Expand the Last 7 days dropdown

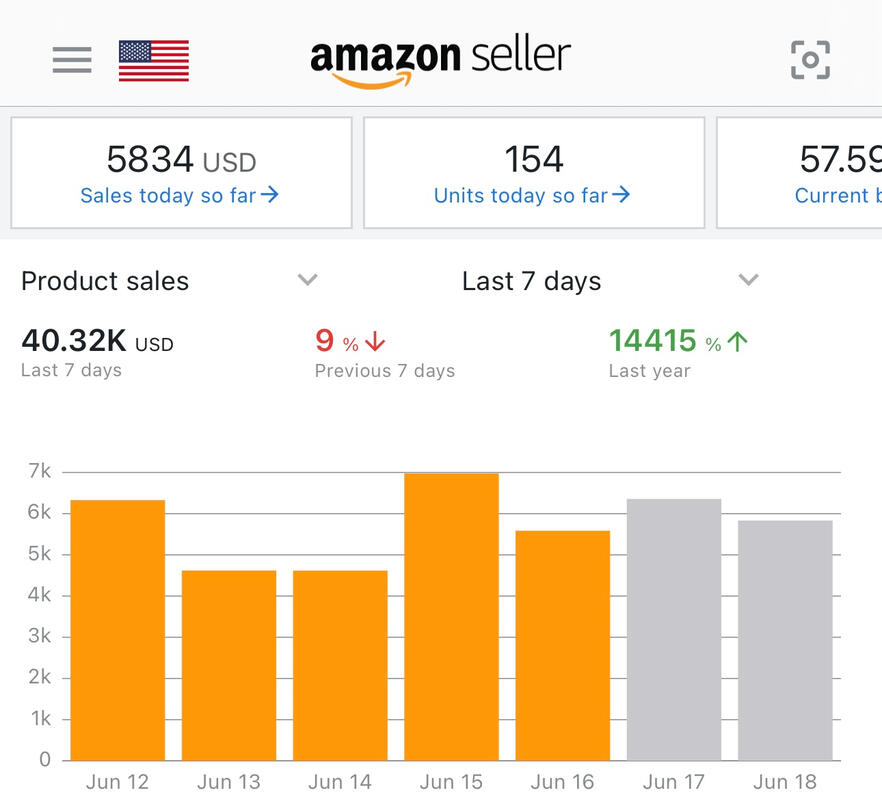(748, 280)
